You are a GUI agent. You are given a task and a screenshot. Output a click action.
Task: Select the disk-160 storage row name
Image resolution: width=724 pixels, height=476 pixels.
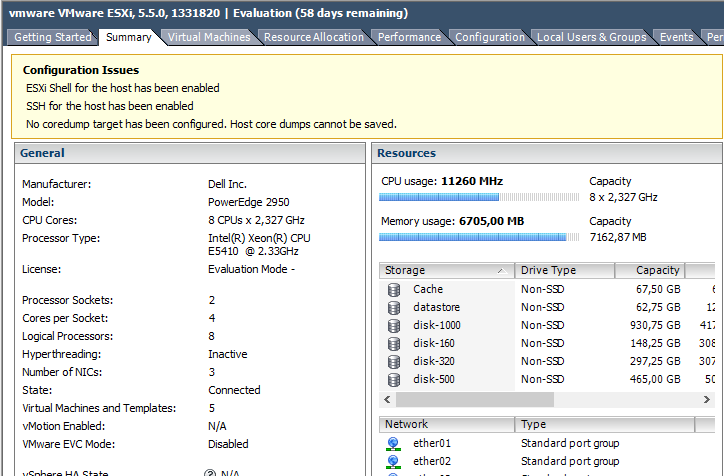tap(434, 343)
